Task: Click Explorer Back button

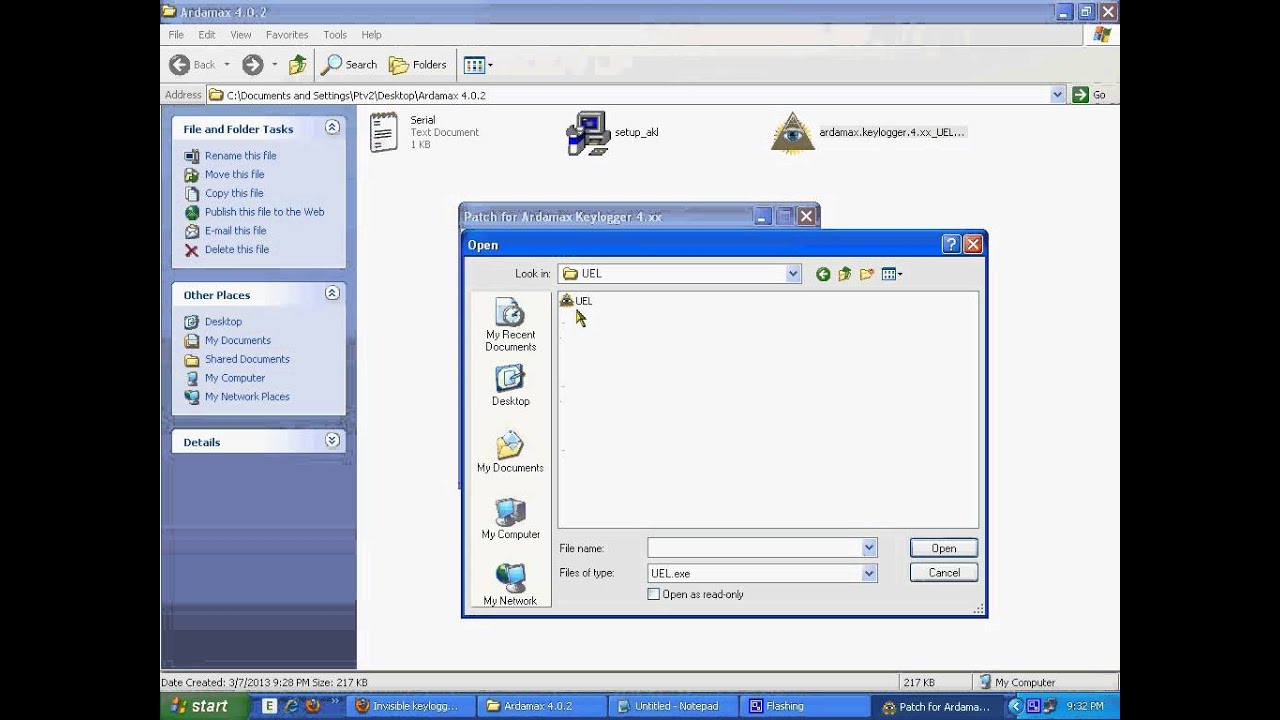Action: (x=192, y=65)
